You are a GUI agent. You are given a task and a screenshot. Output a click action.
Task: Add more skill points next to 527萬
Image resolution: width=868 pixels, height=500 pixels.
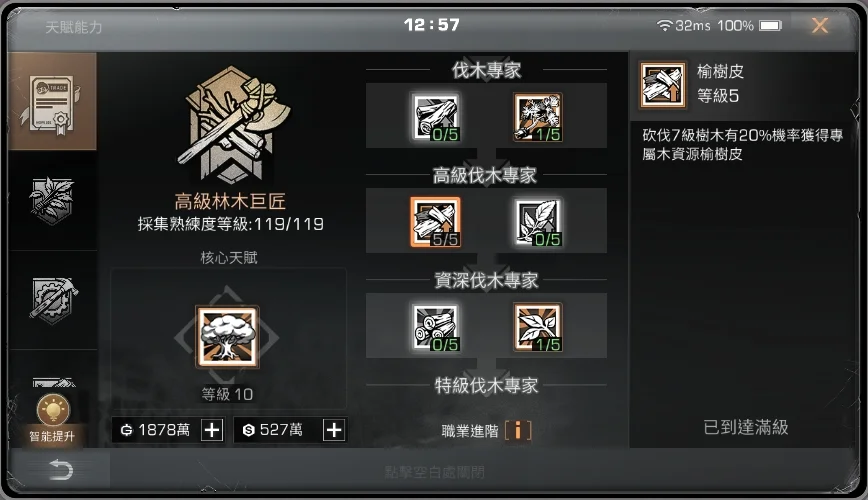tap(334, 430)
